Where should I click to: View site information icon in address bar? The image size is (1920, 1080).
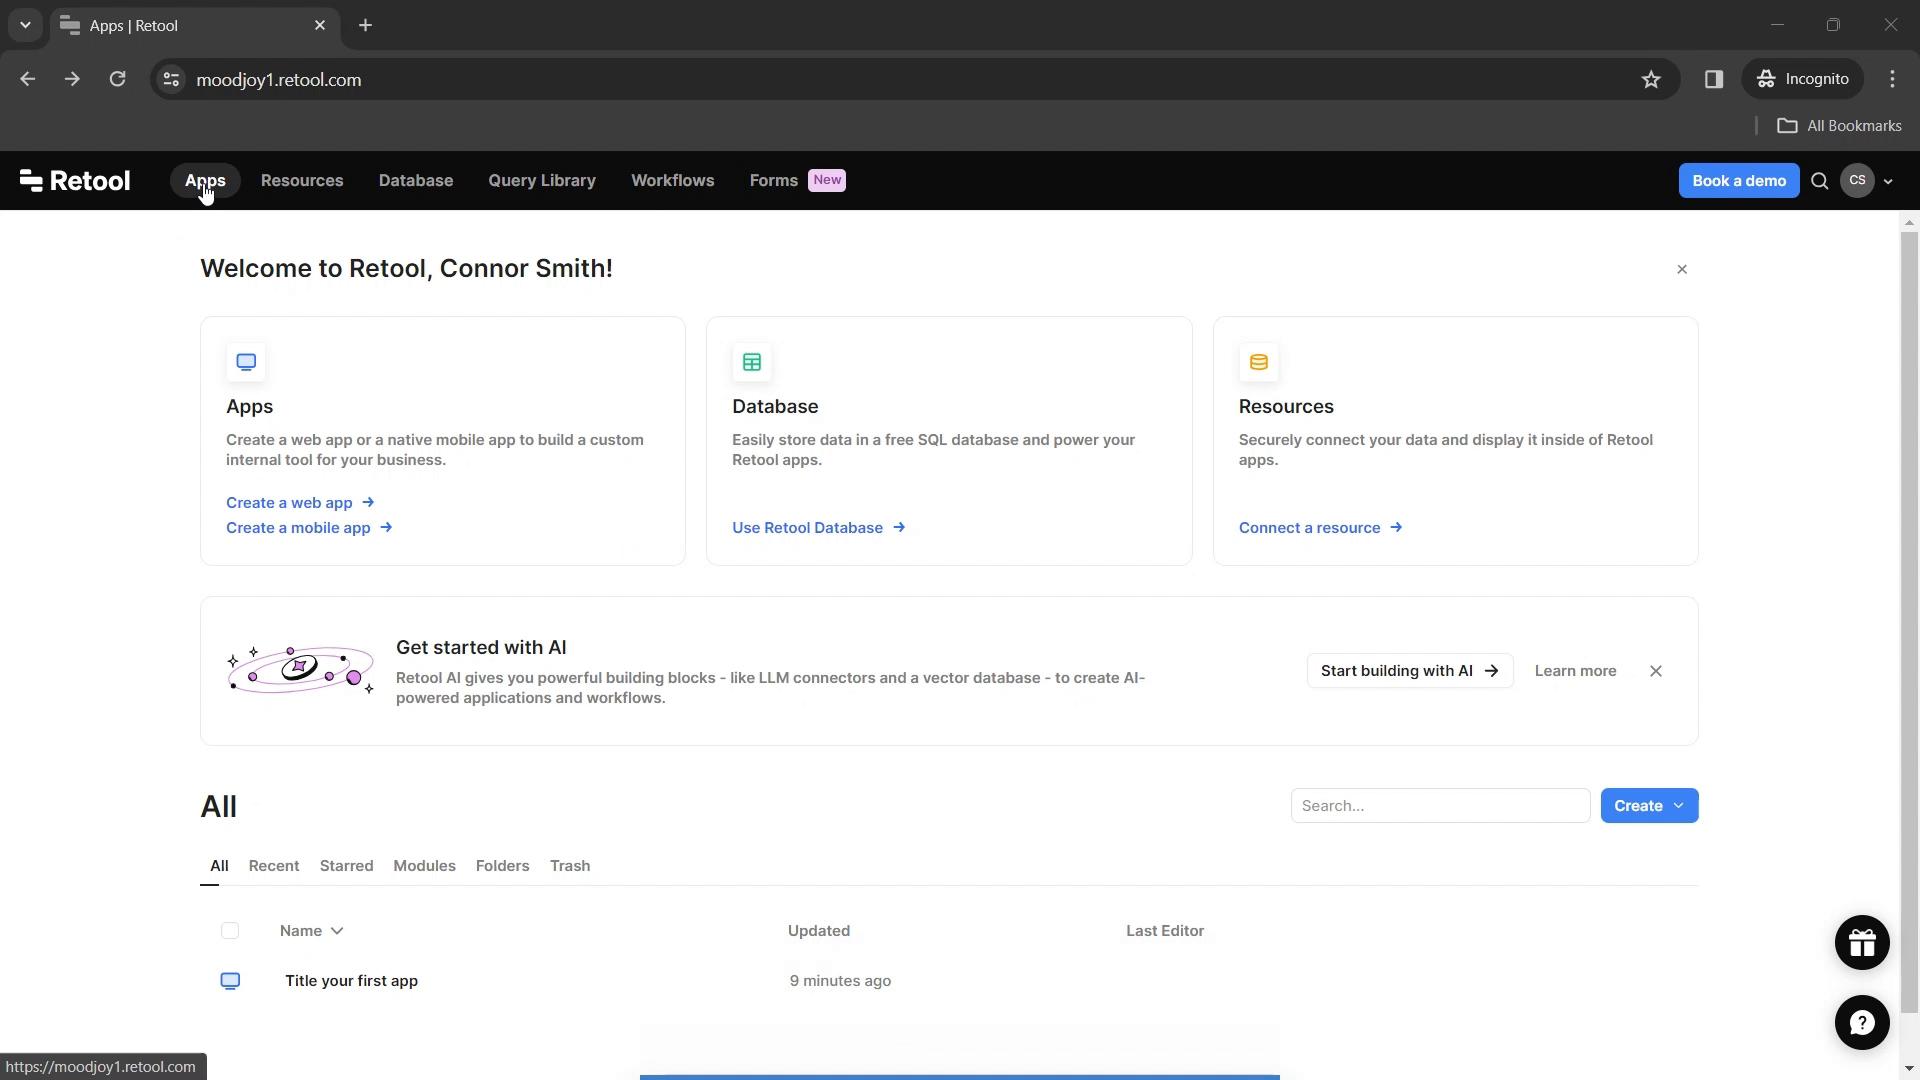coord(171,79)
